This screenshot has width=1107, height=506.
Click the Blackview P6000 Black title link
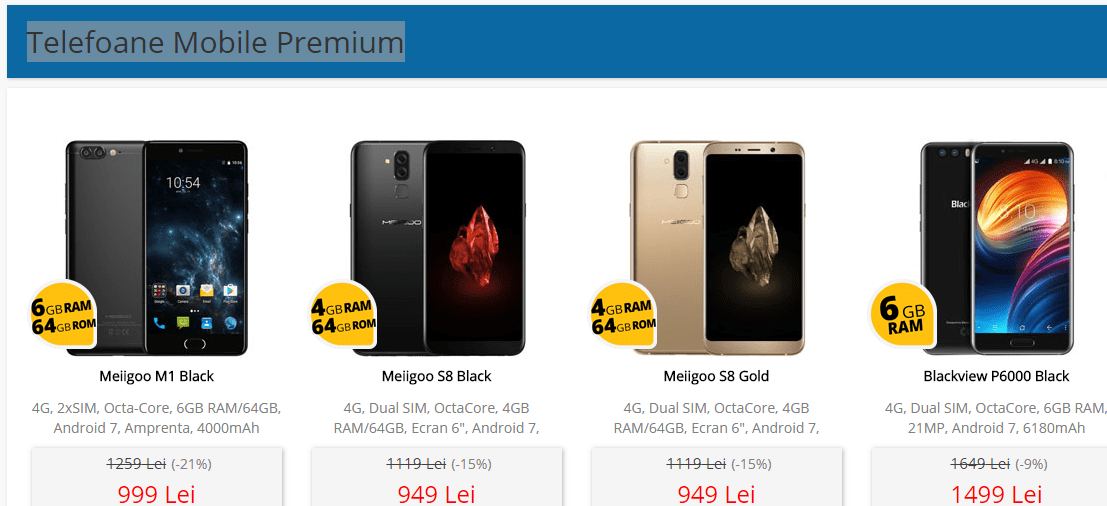[x=996, y=376]
